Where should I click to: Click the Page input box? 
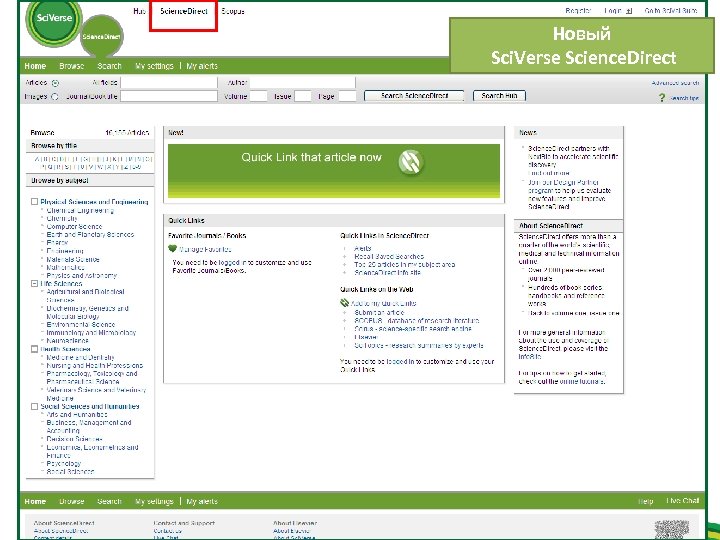pyautogui.click(x=347, y=96)
